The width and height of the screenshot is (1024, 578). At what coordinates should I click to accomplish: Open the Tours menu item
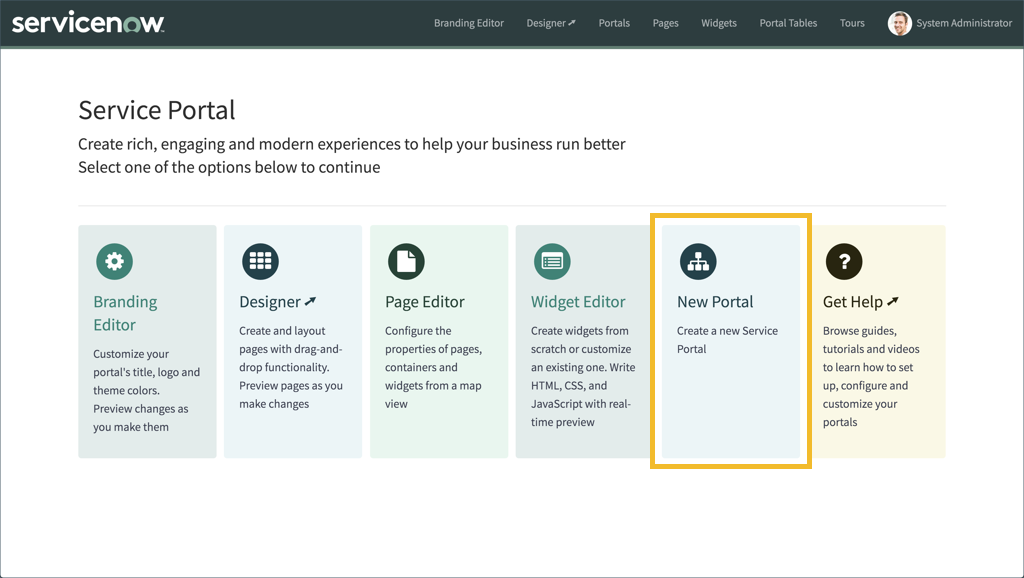point(851,22)
